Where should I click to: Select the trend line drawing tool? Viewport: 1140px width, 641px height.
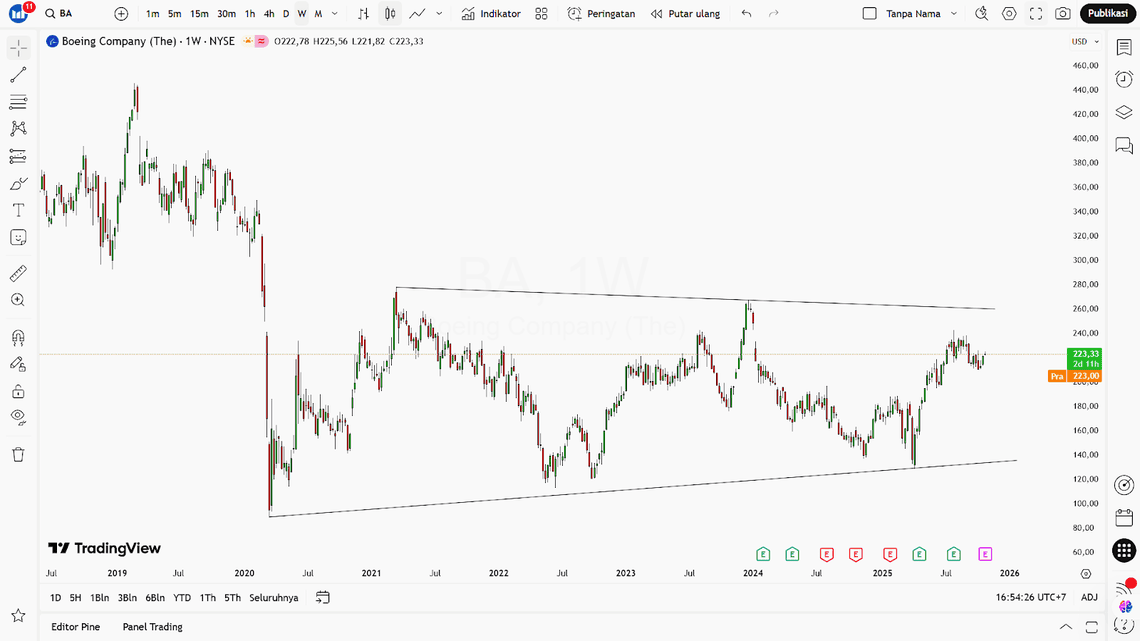click(x=18, y=76)
